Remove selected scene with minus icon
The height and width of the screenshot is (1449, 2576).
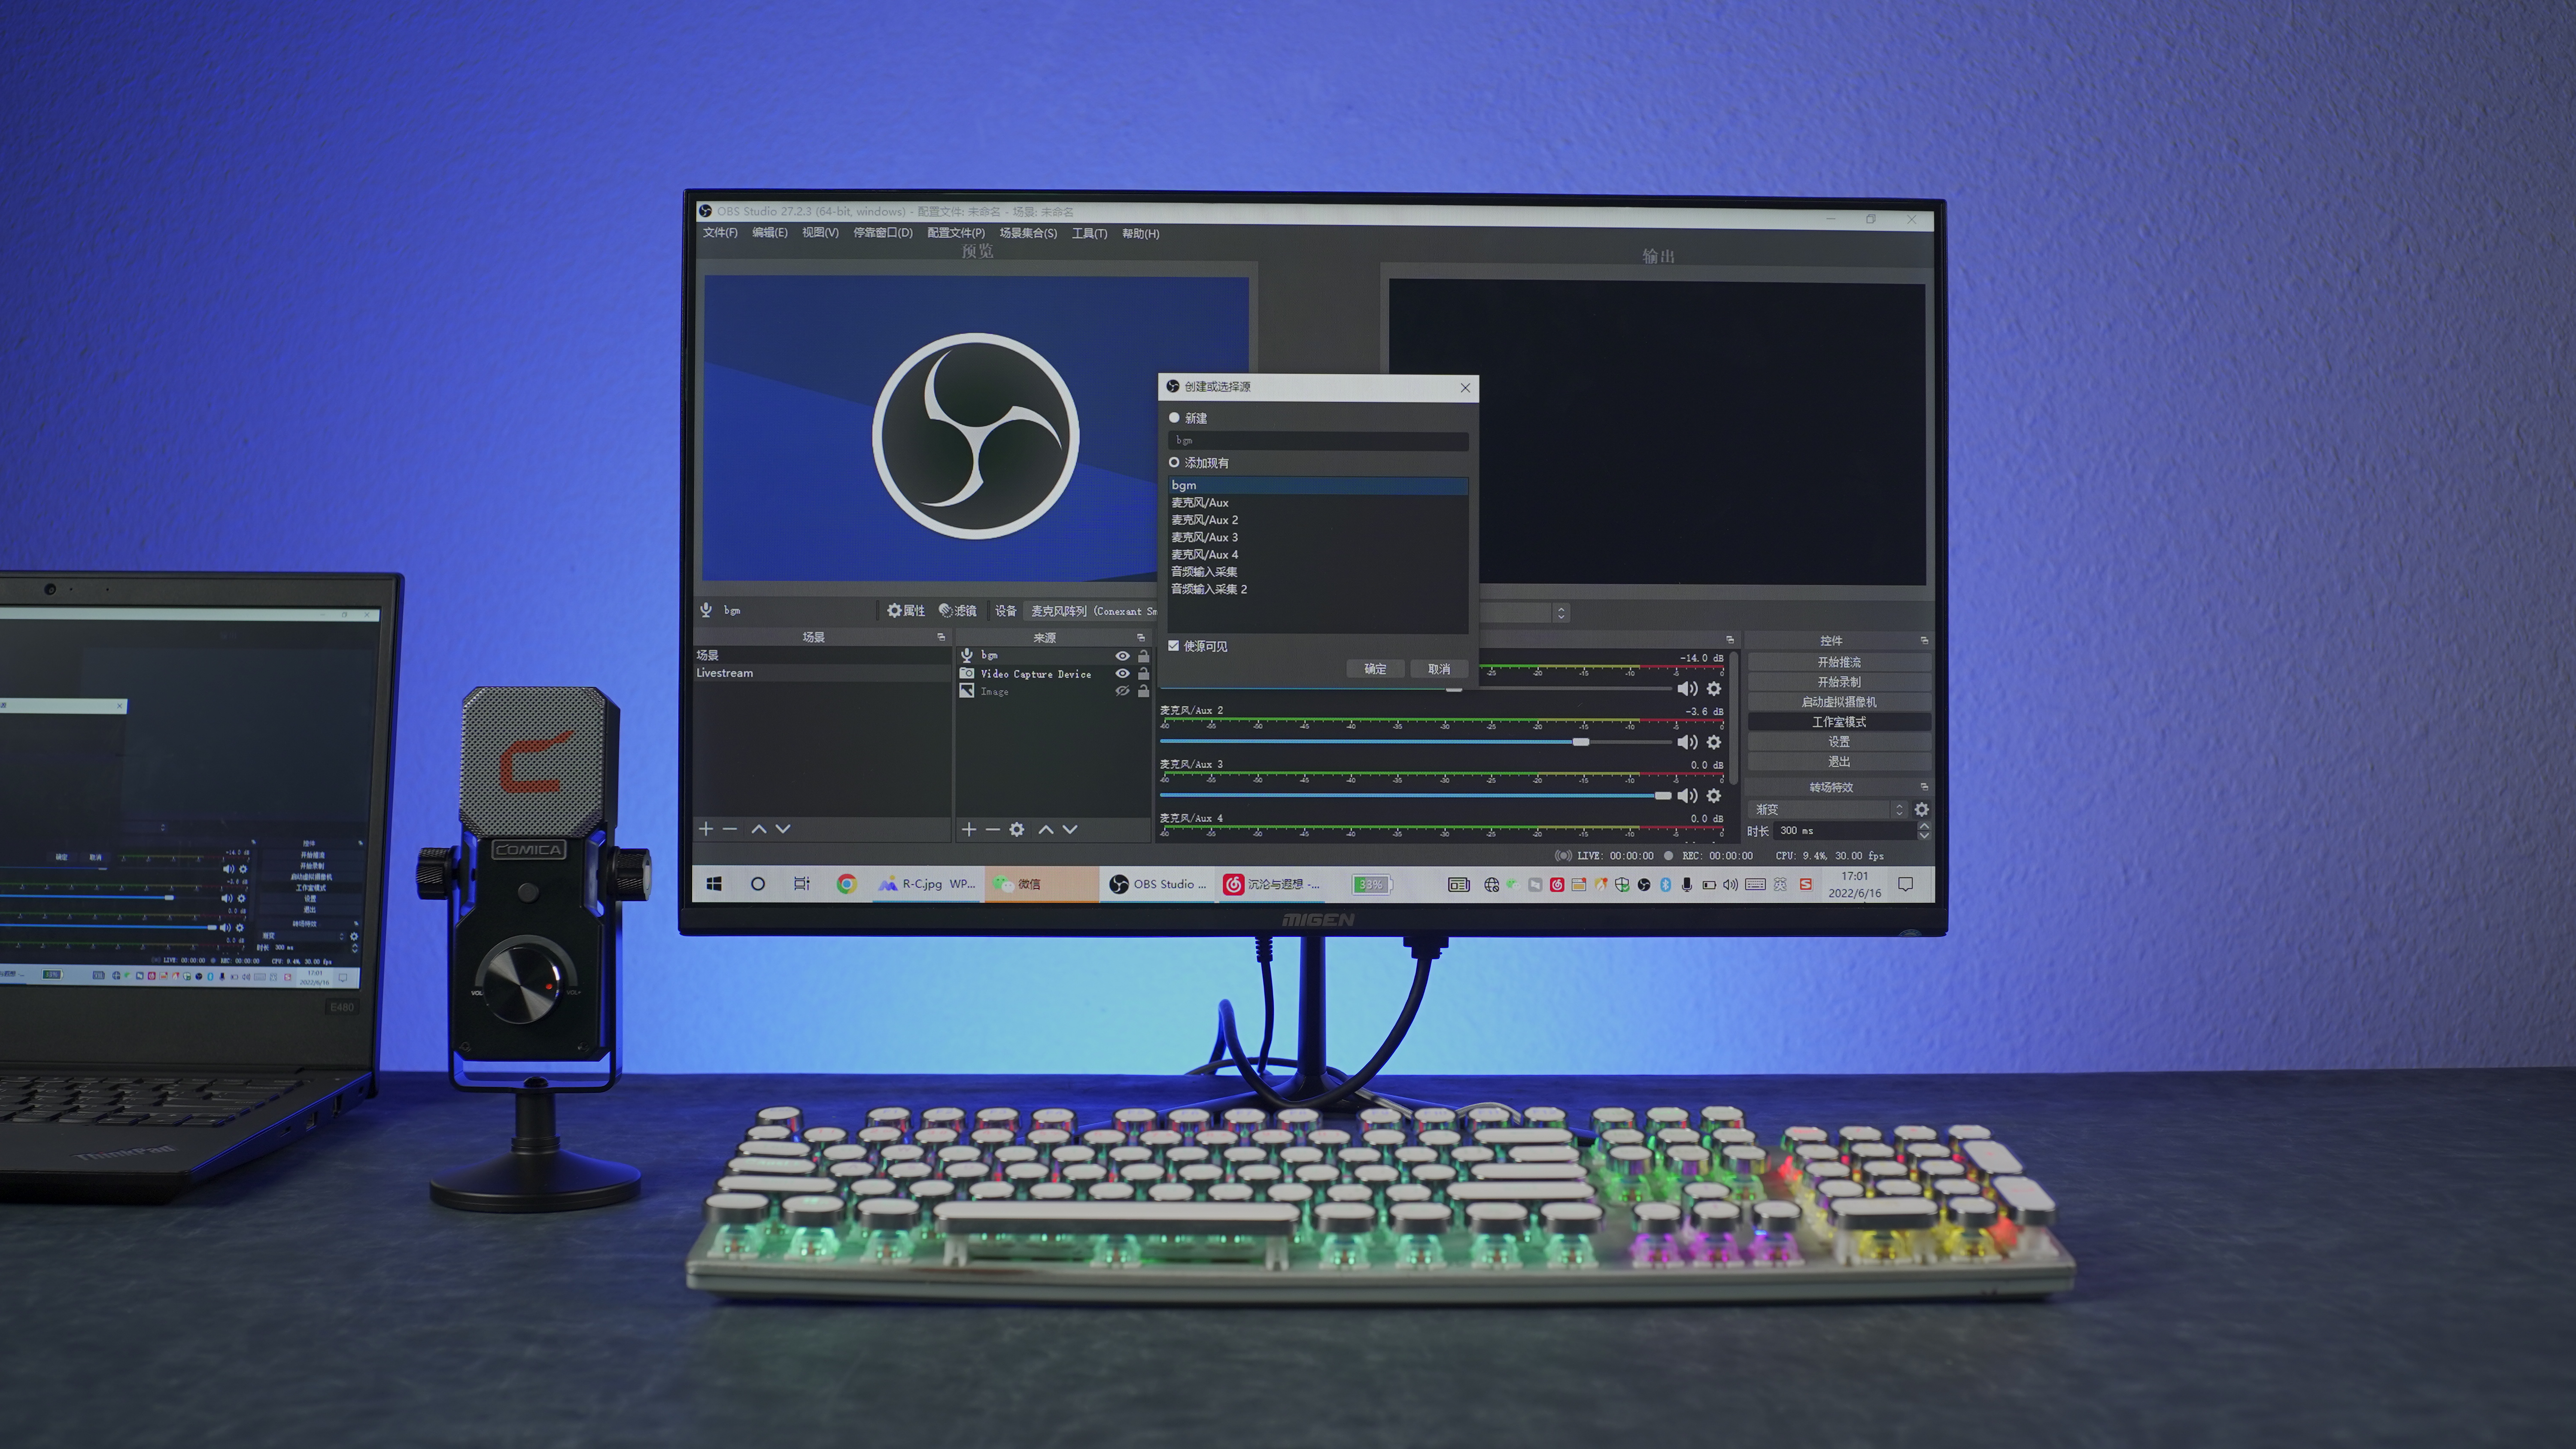(730, 829)
